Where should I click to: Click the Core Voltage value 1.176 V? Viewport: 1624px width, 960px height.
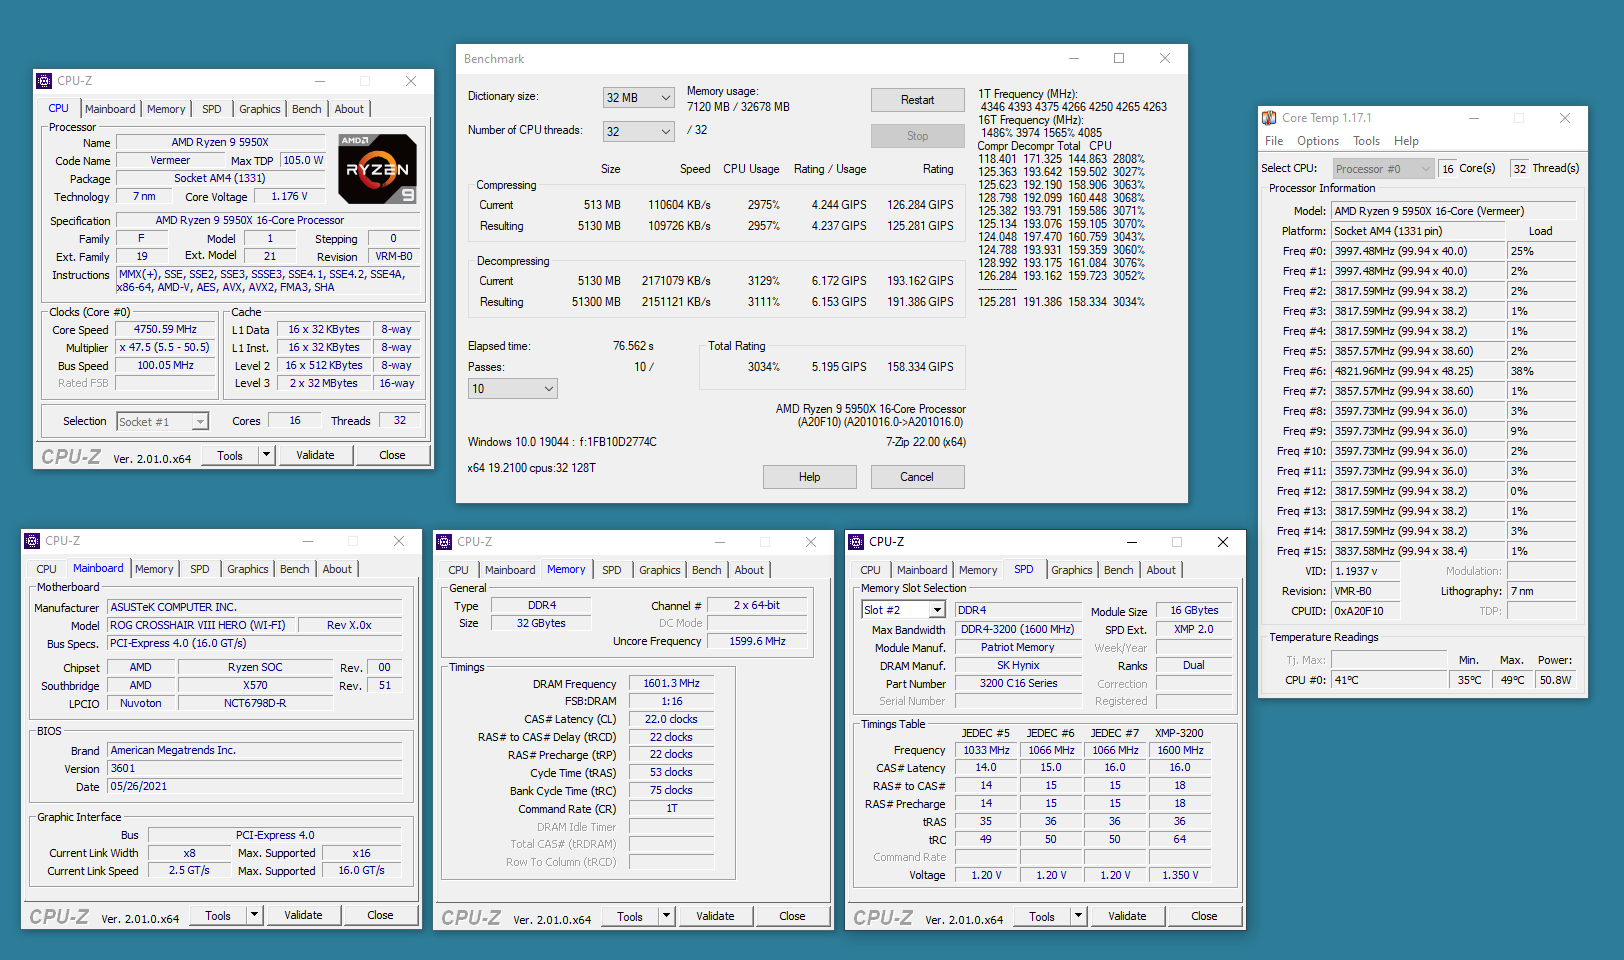[x=290, y=197]
